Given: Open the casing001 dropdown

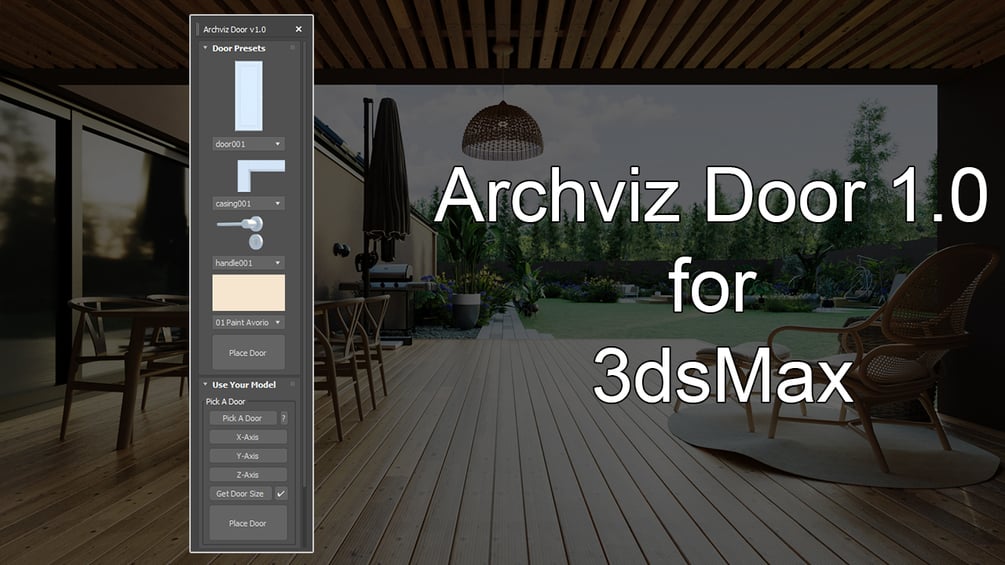Looking at the screenshot, I should (248, 204).
